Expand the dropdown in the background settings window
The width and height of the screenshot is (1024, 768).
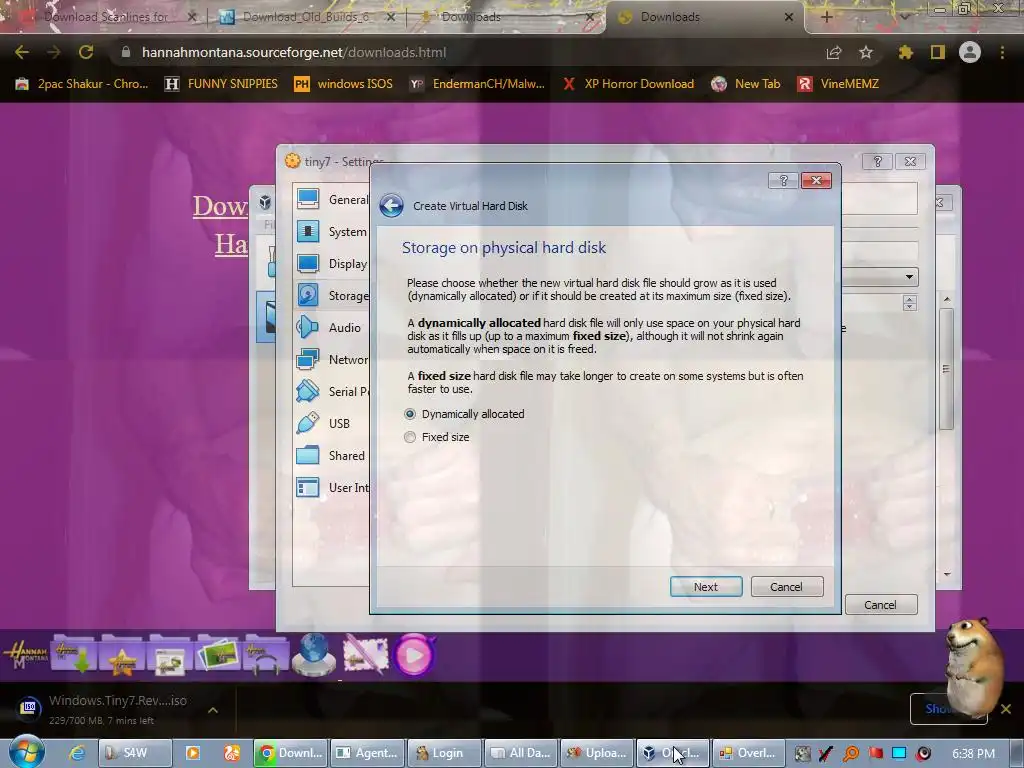click(x=909, y=277)
